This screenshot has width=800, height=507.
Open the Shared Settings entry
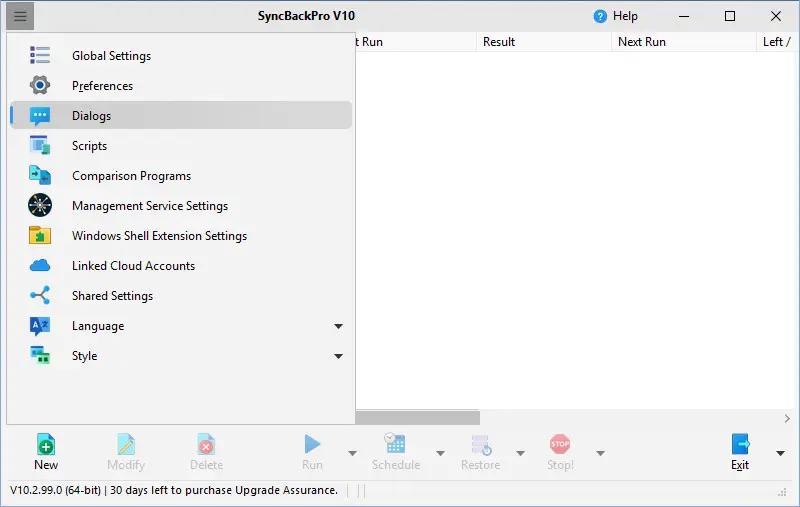pos(181,296)
